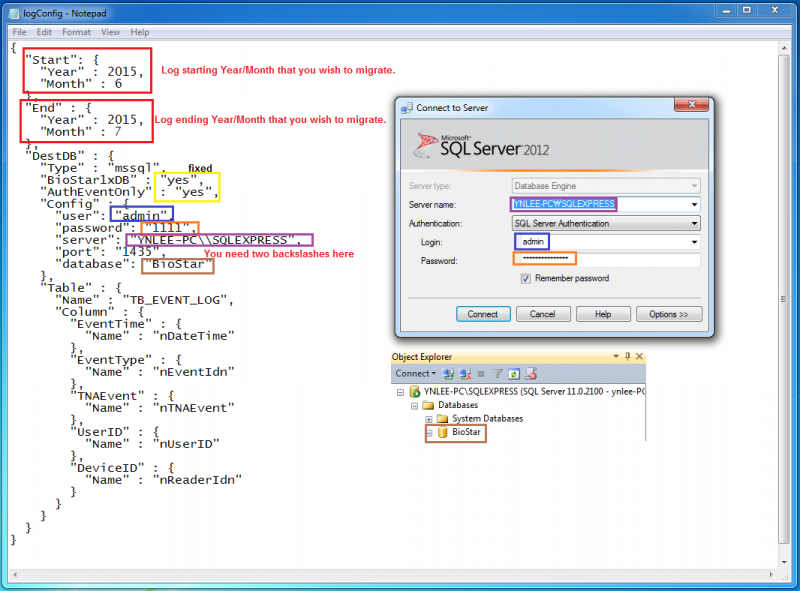Click the BioStar database cylinder icon

(x=443, y=433)
